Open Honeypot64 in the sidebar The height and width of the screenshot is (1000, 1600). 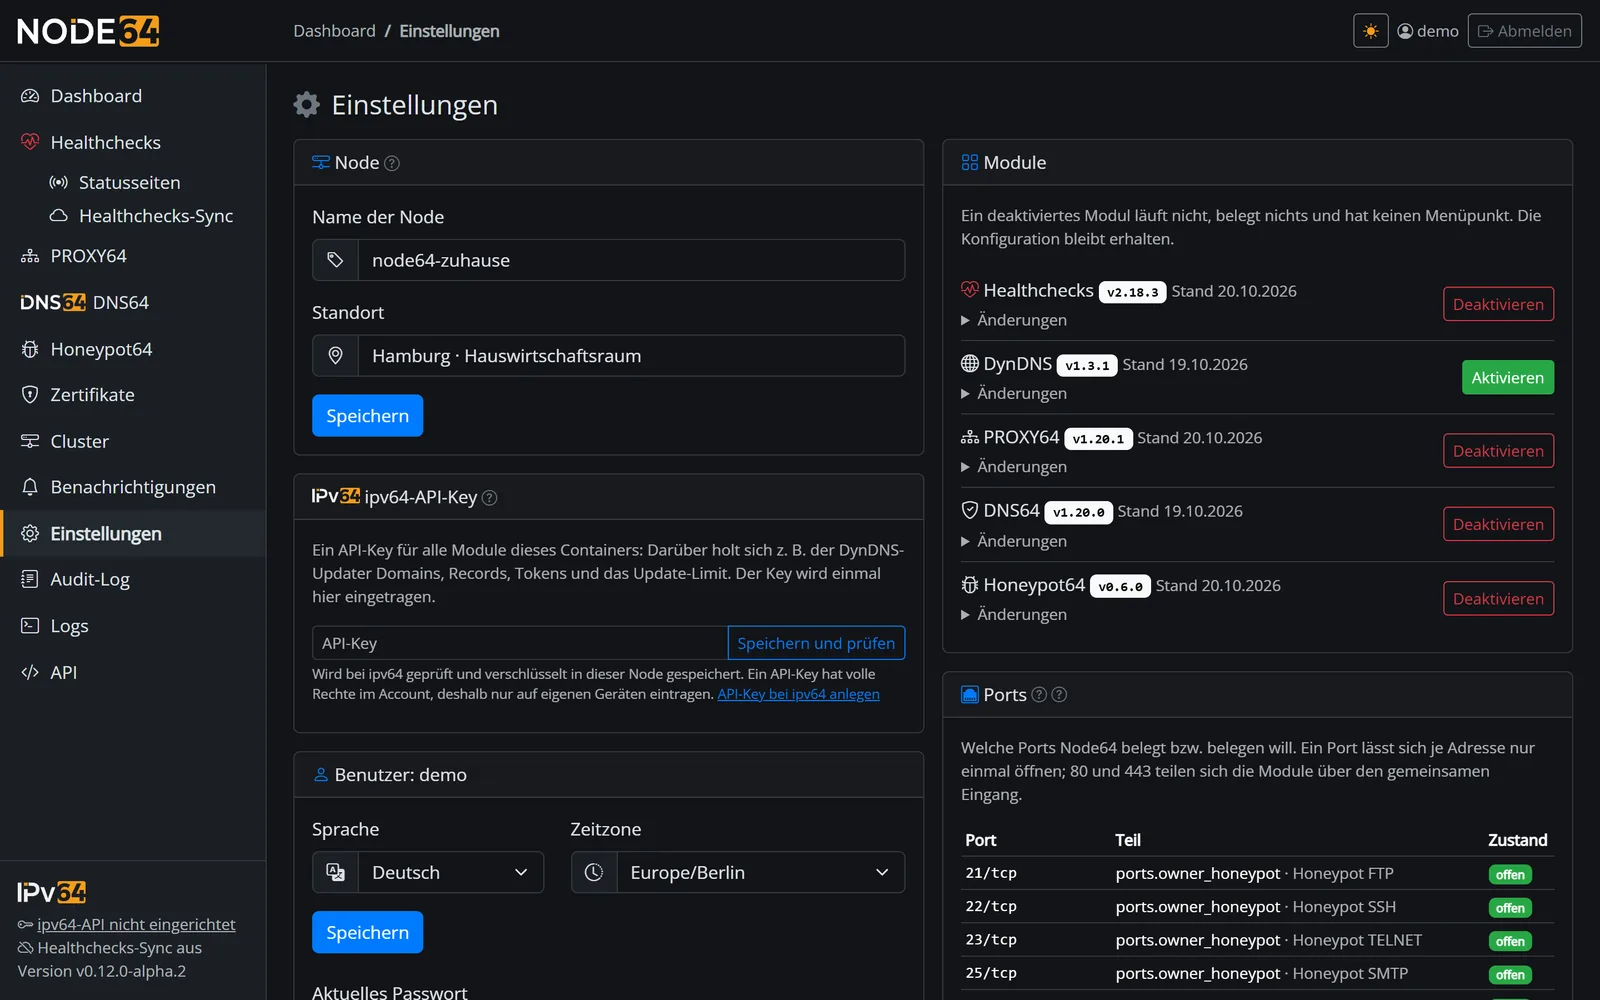click(x=133, y=349)
